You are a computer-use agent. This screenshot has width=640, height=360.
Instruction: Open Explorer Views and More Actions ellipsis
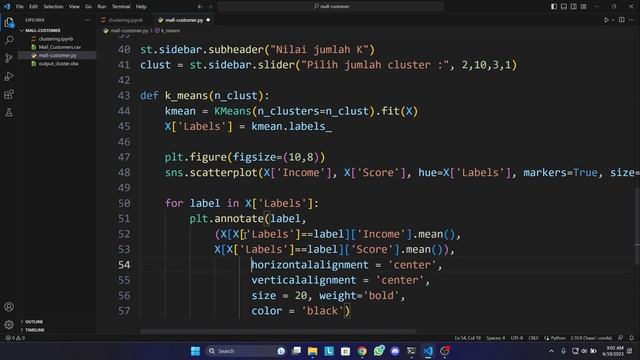tap(88, 20)
